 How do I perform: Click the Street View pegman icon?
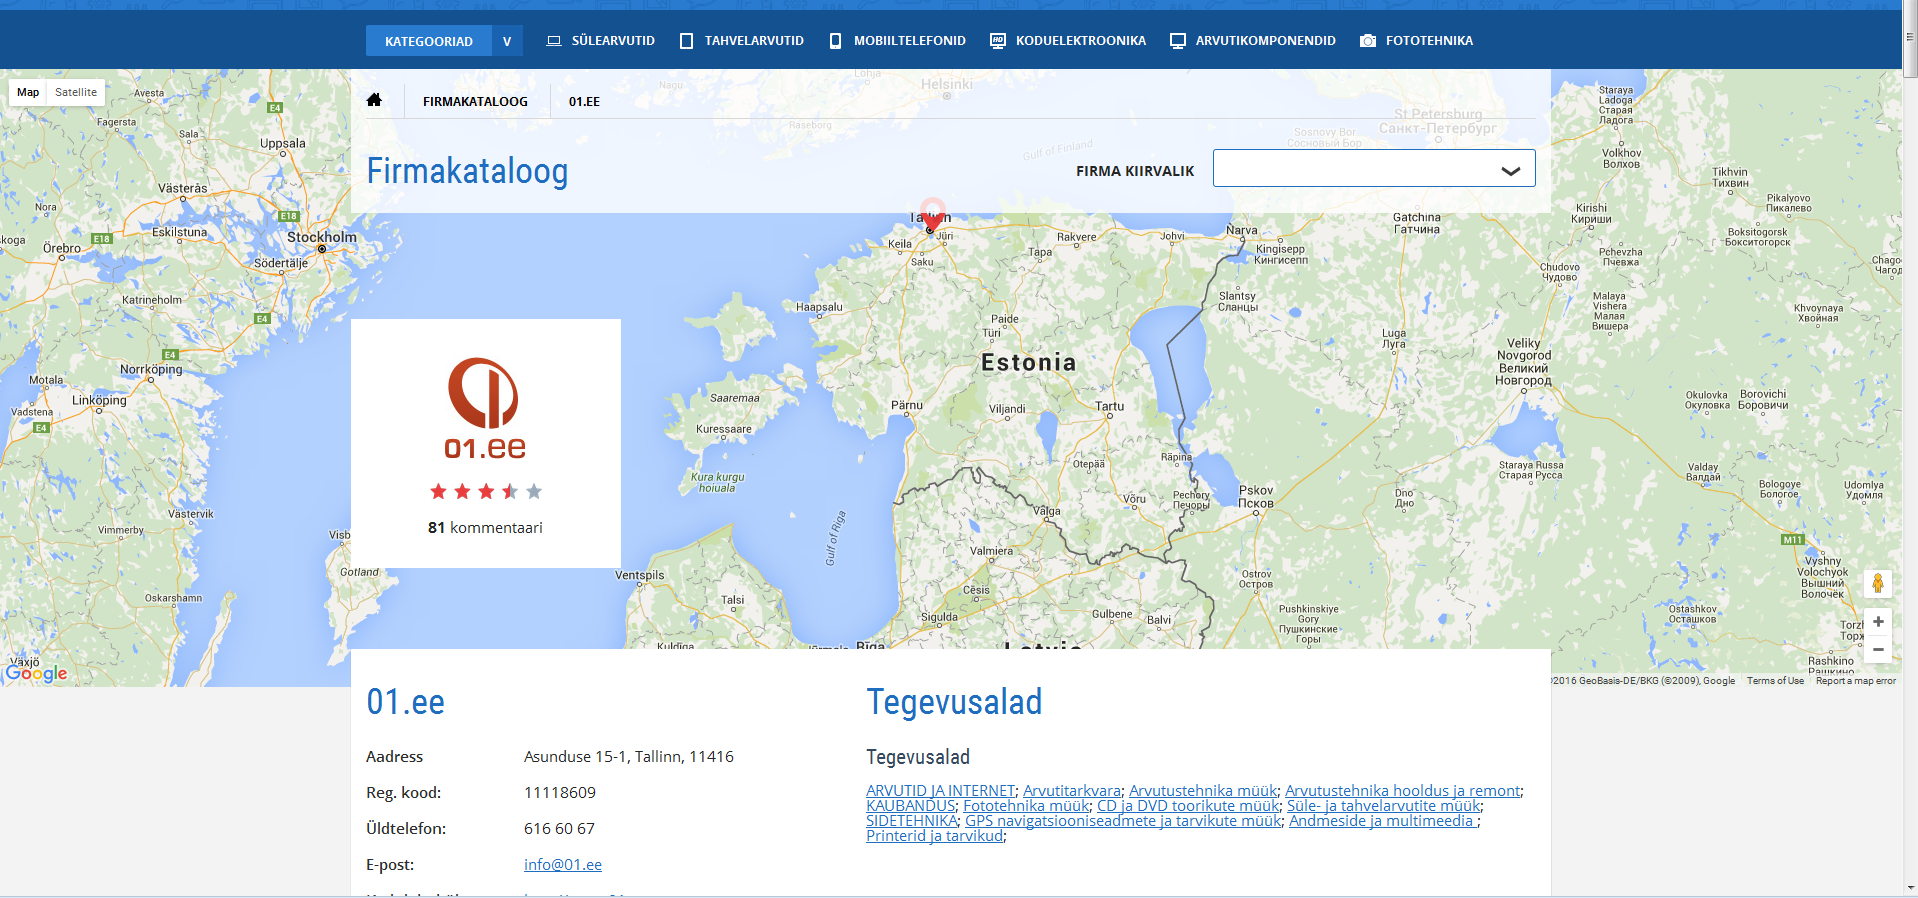click(1877, 583)
